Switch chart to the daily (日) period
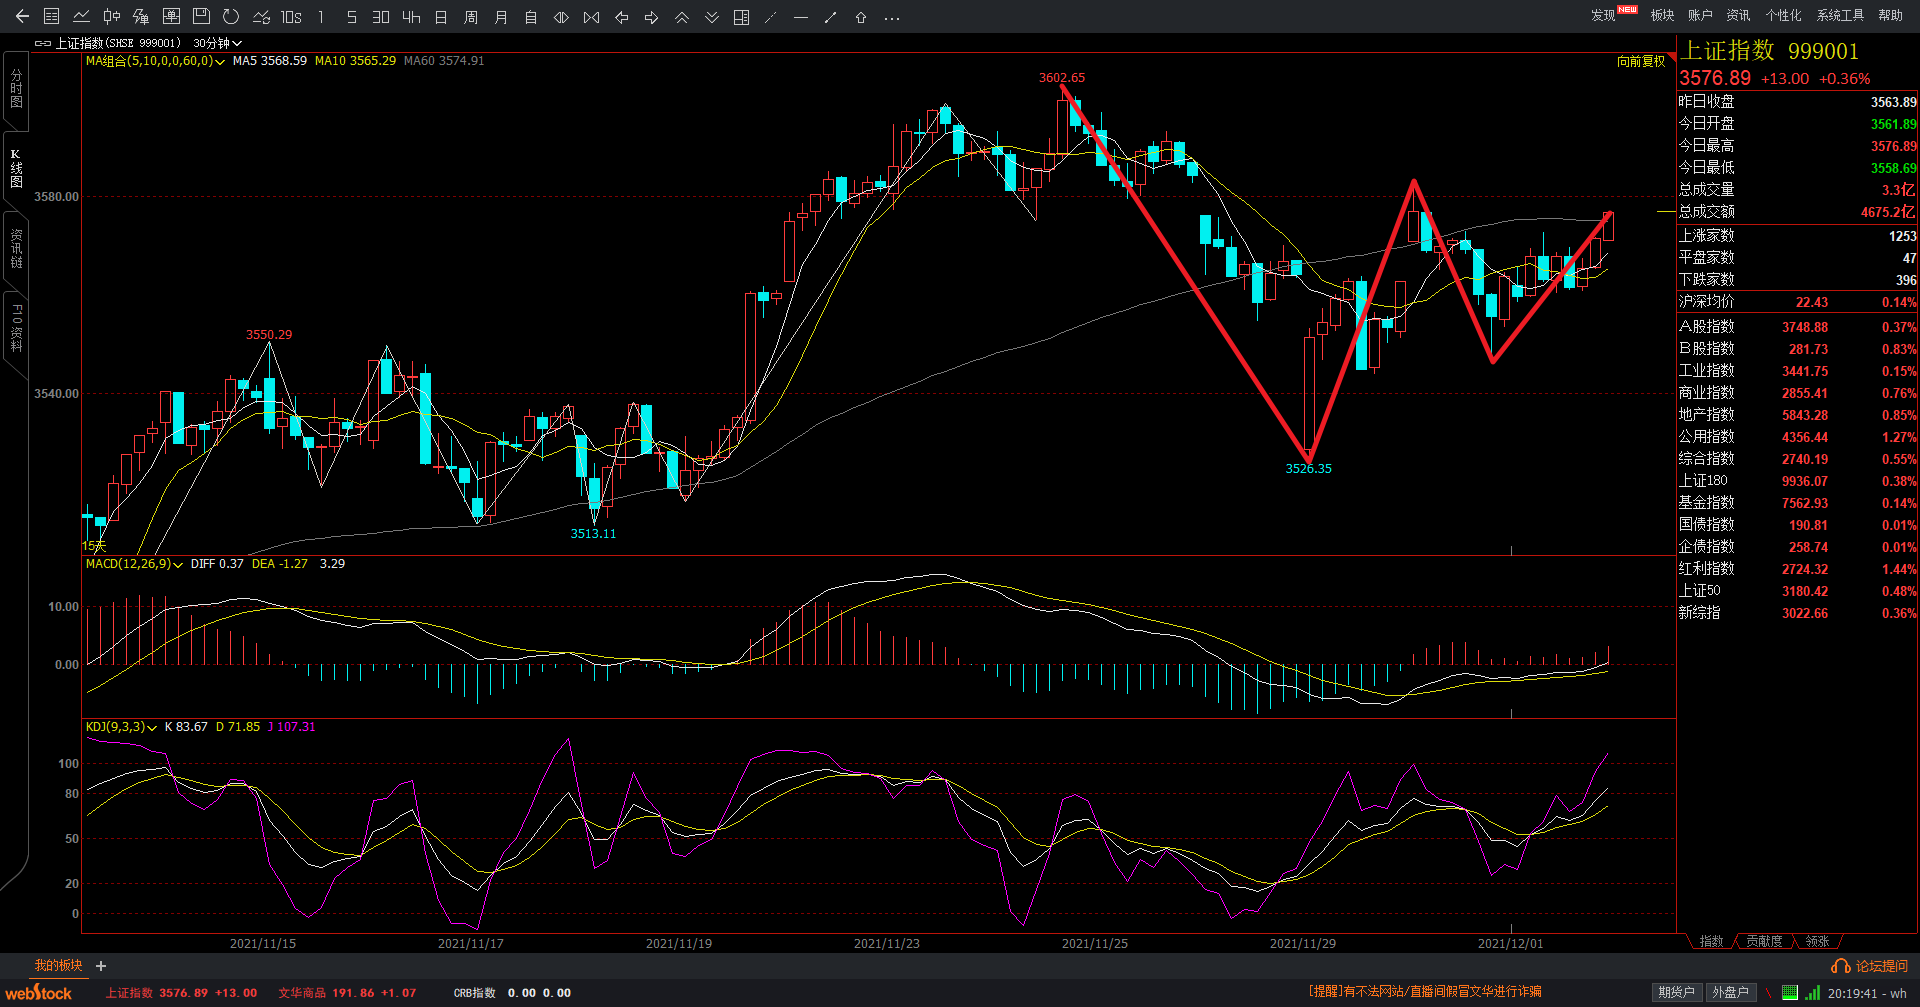 pos(441,17)
